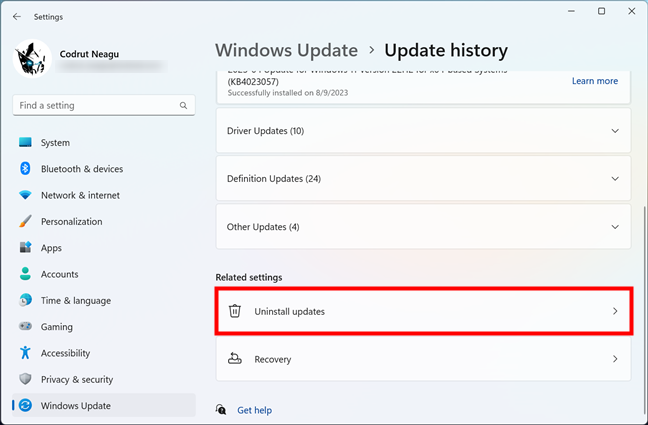
Task: Click the Recovery icon
Action: coord(235,358)
